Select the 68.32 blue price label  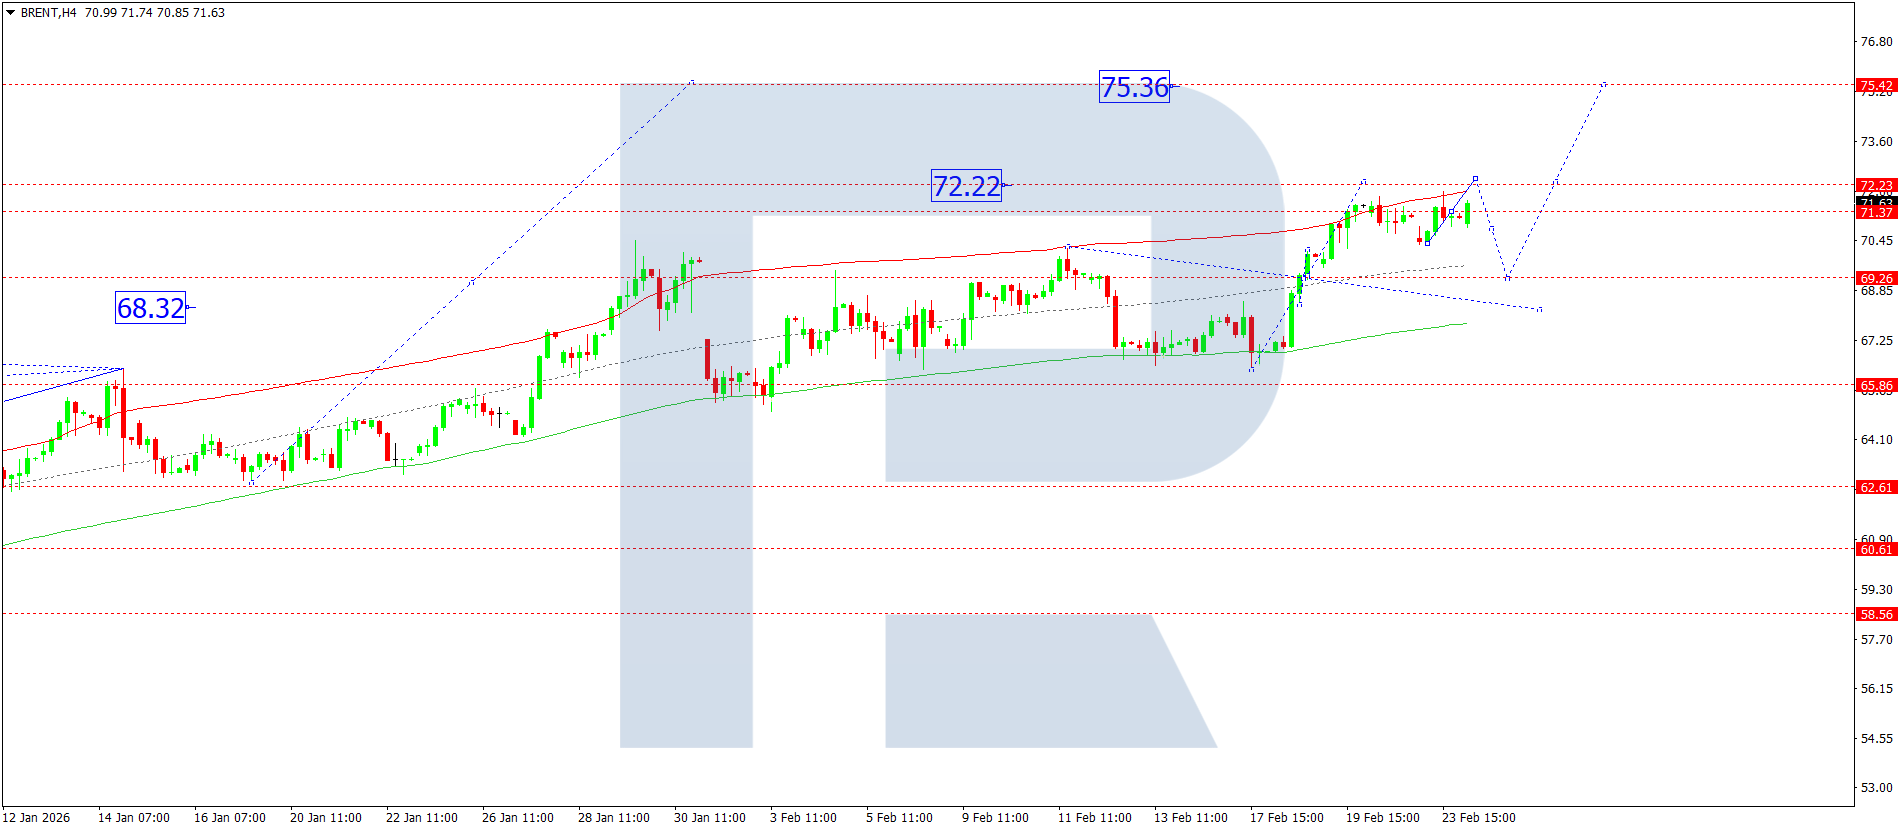click(x=151, y=308)
